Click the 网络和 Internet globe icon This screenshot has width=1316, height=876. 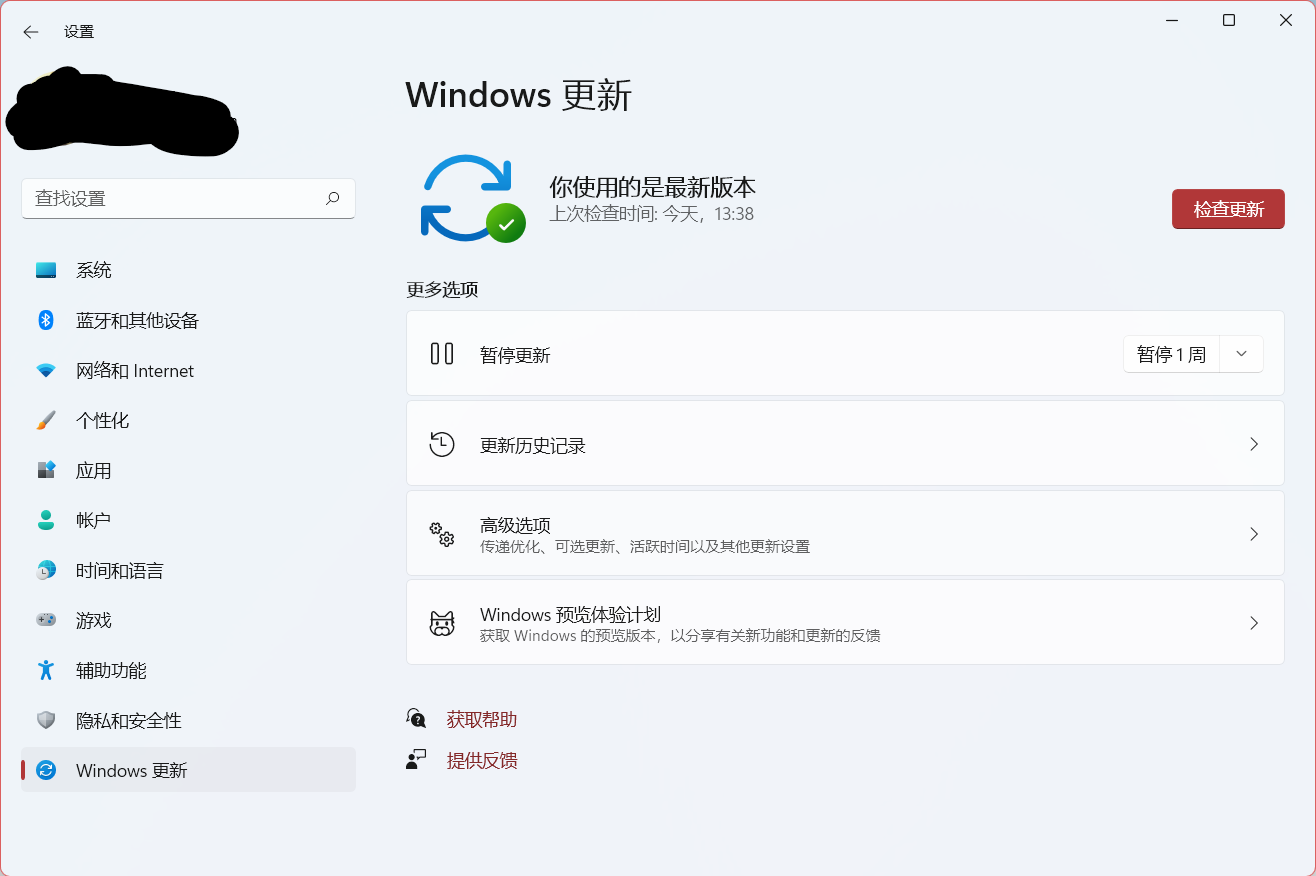click(x=45, y=370)
